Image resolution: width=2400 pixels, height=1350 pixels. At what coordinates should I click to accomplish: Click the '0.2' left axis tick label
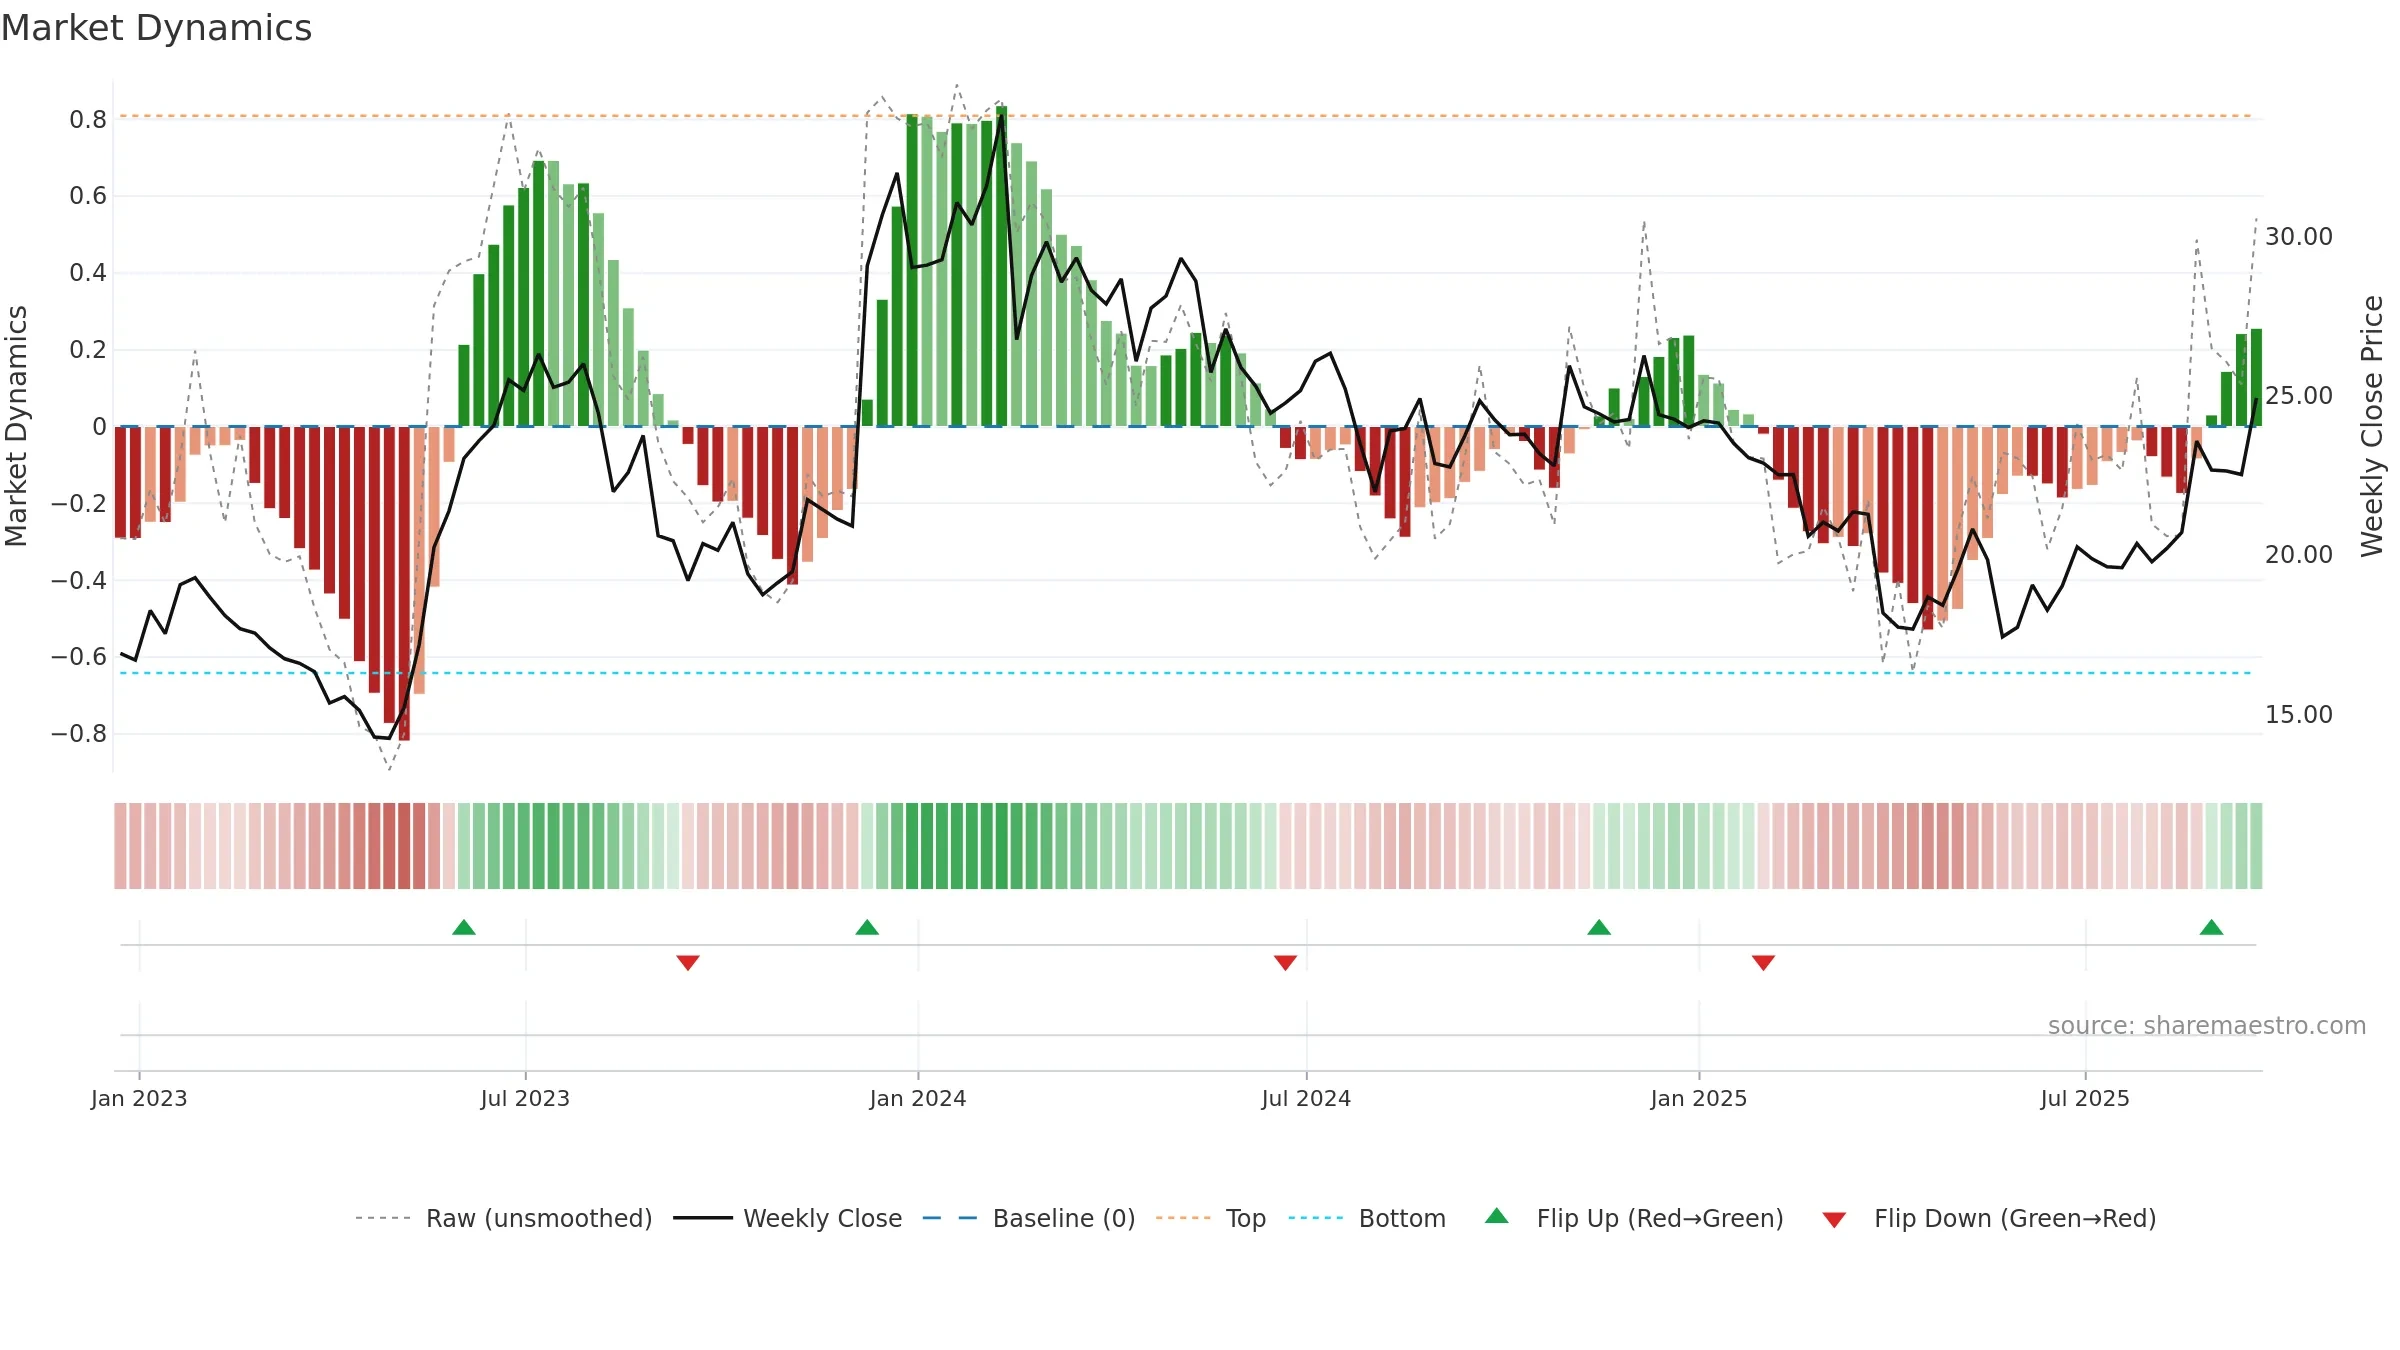tap(88, 350)
